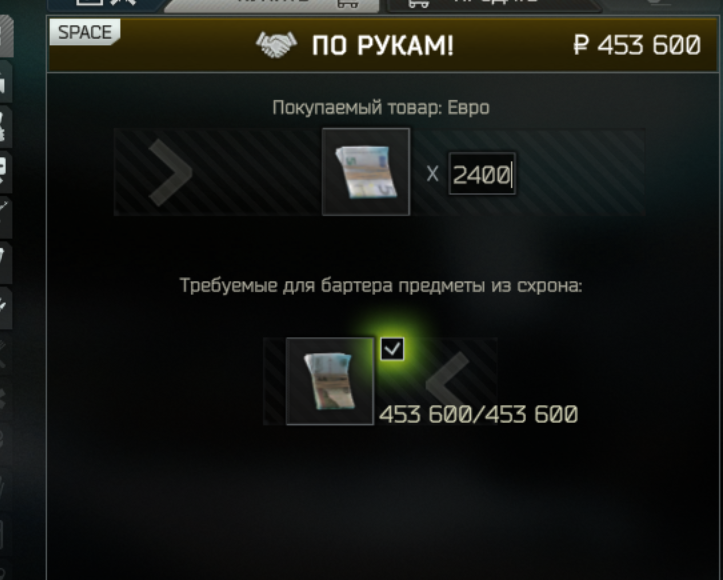Click the 2400 quantity input field

point(482,174)
